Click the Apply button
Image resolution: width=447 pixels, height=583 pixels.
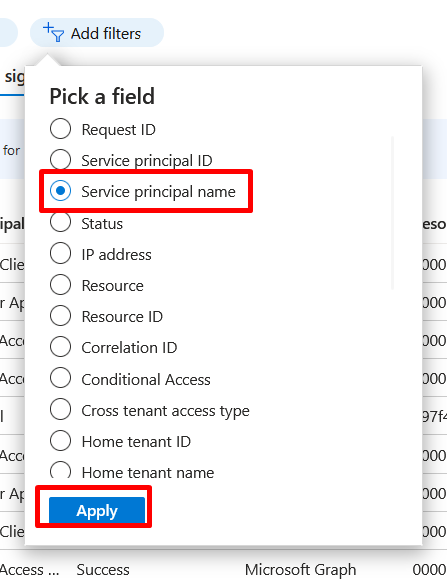(97, 510)
